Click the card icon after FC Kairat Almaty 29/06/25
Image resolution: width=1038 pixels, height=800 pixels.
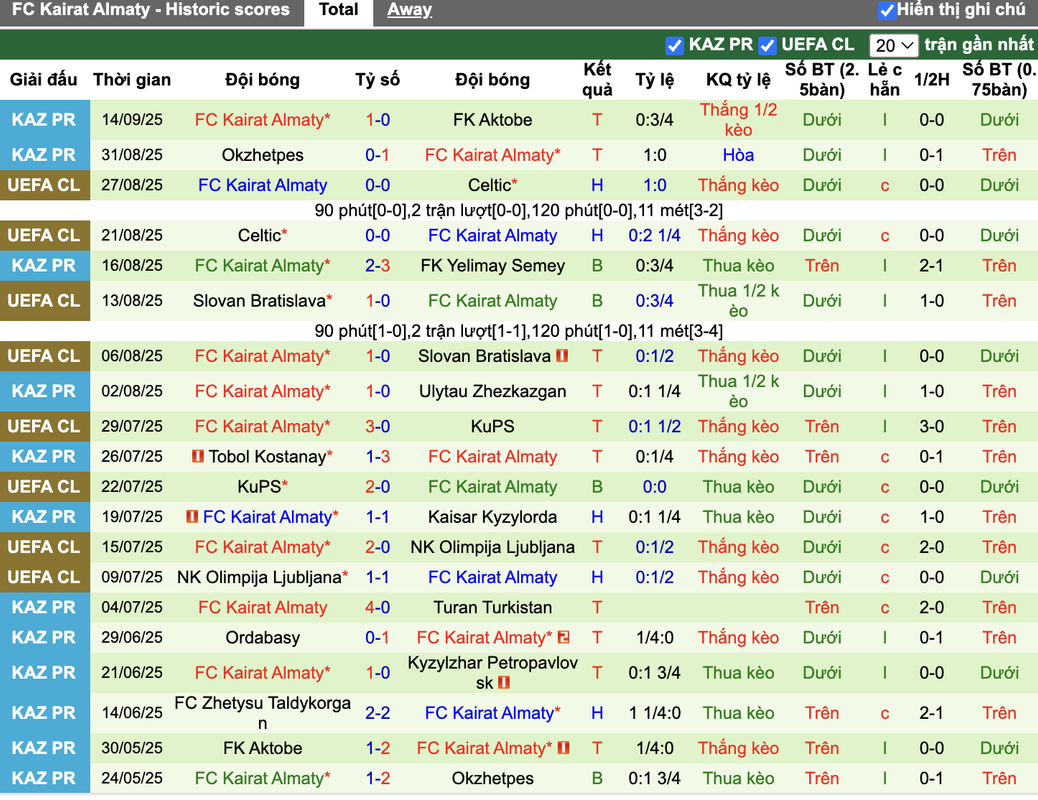(x=563, y=637)
